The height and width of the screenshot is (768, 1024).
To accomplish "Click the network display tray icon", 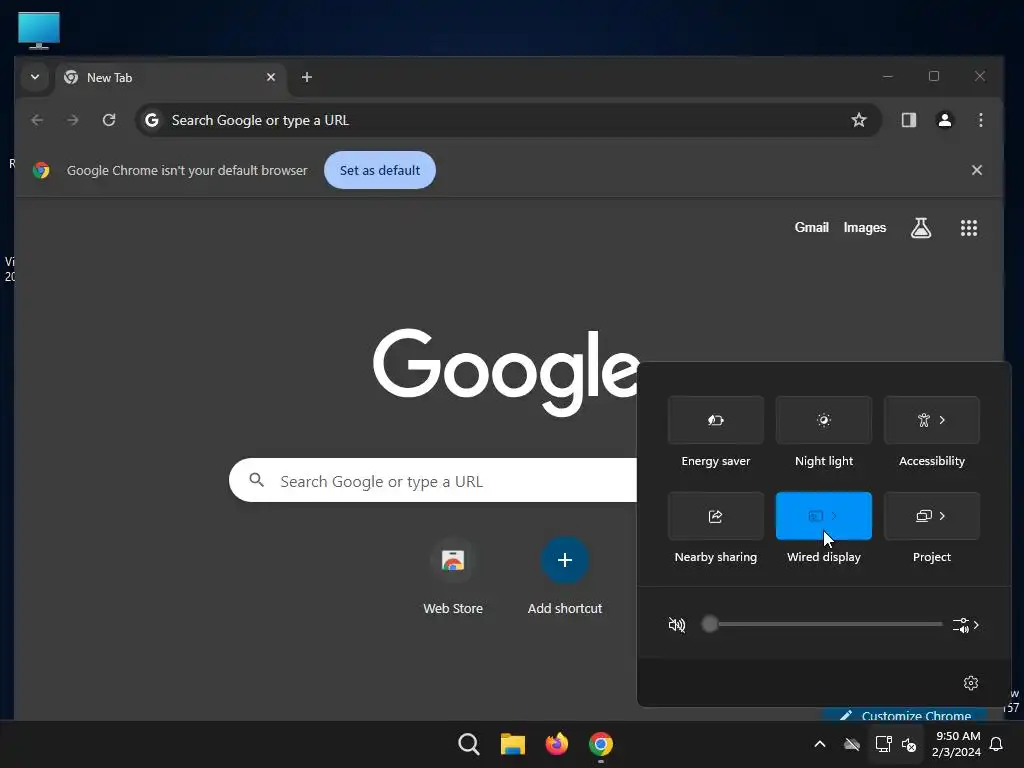I will click(883, 744).
